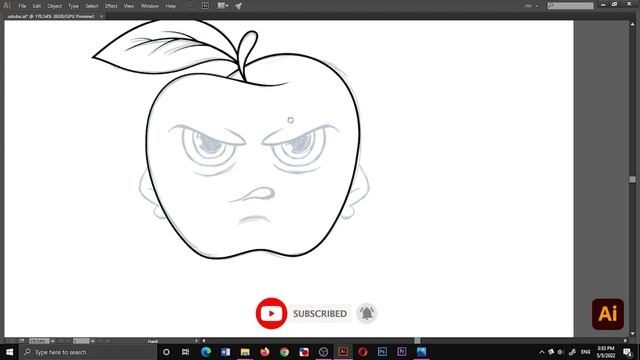
Task: Select the apple document tab
Action: pyautogui.click(x=51, y=16)
